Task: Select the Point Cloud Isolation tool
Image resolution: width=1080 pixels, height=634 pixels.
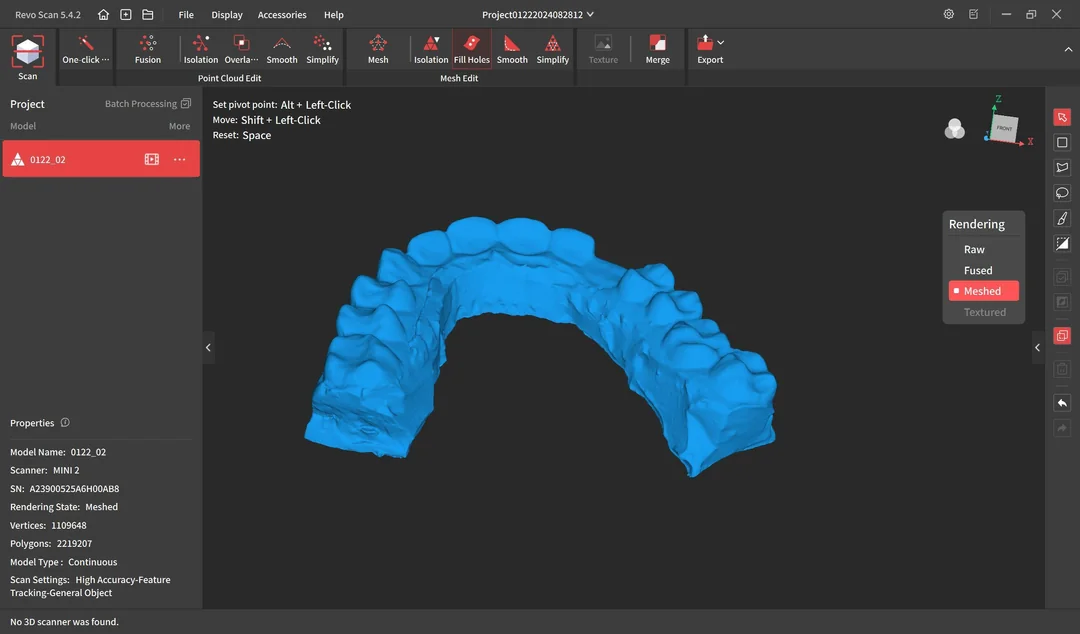Action: pos(200,49)
